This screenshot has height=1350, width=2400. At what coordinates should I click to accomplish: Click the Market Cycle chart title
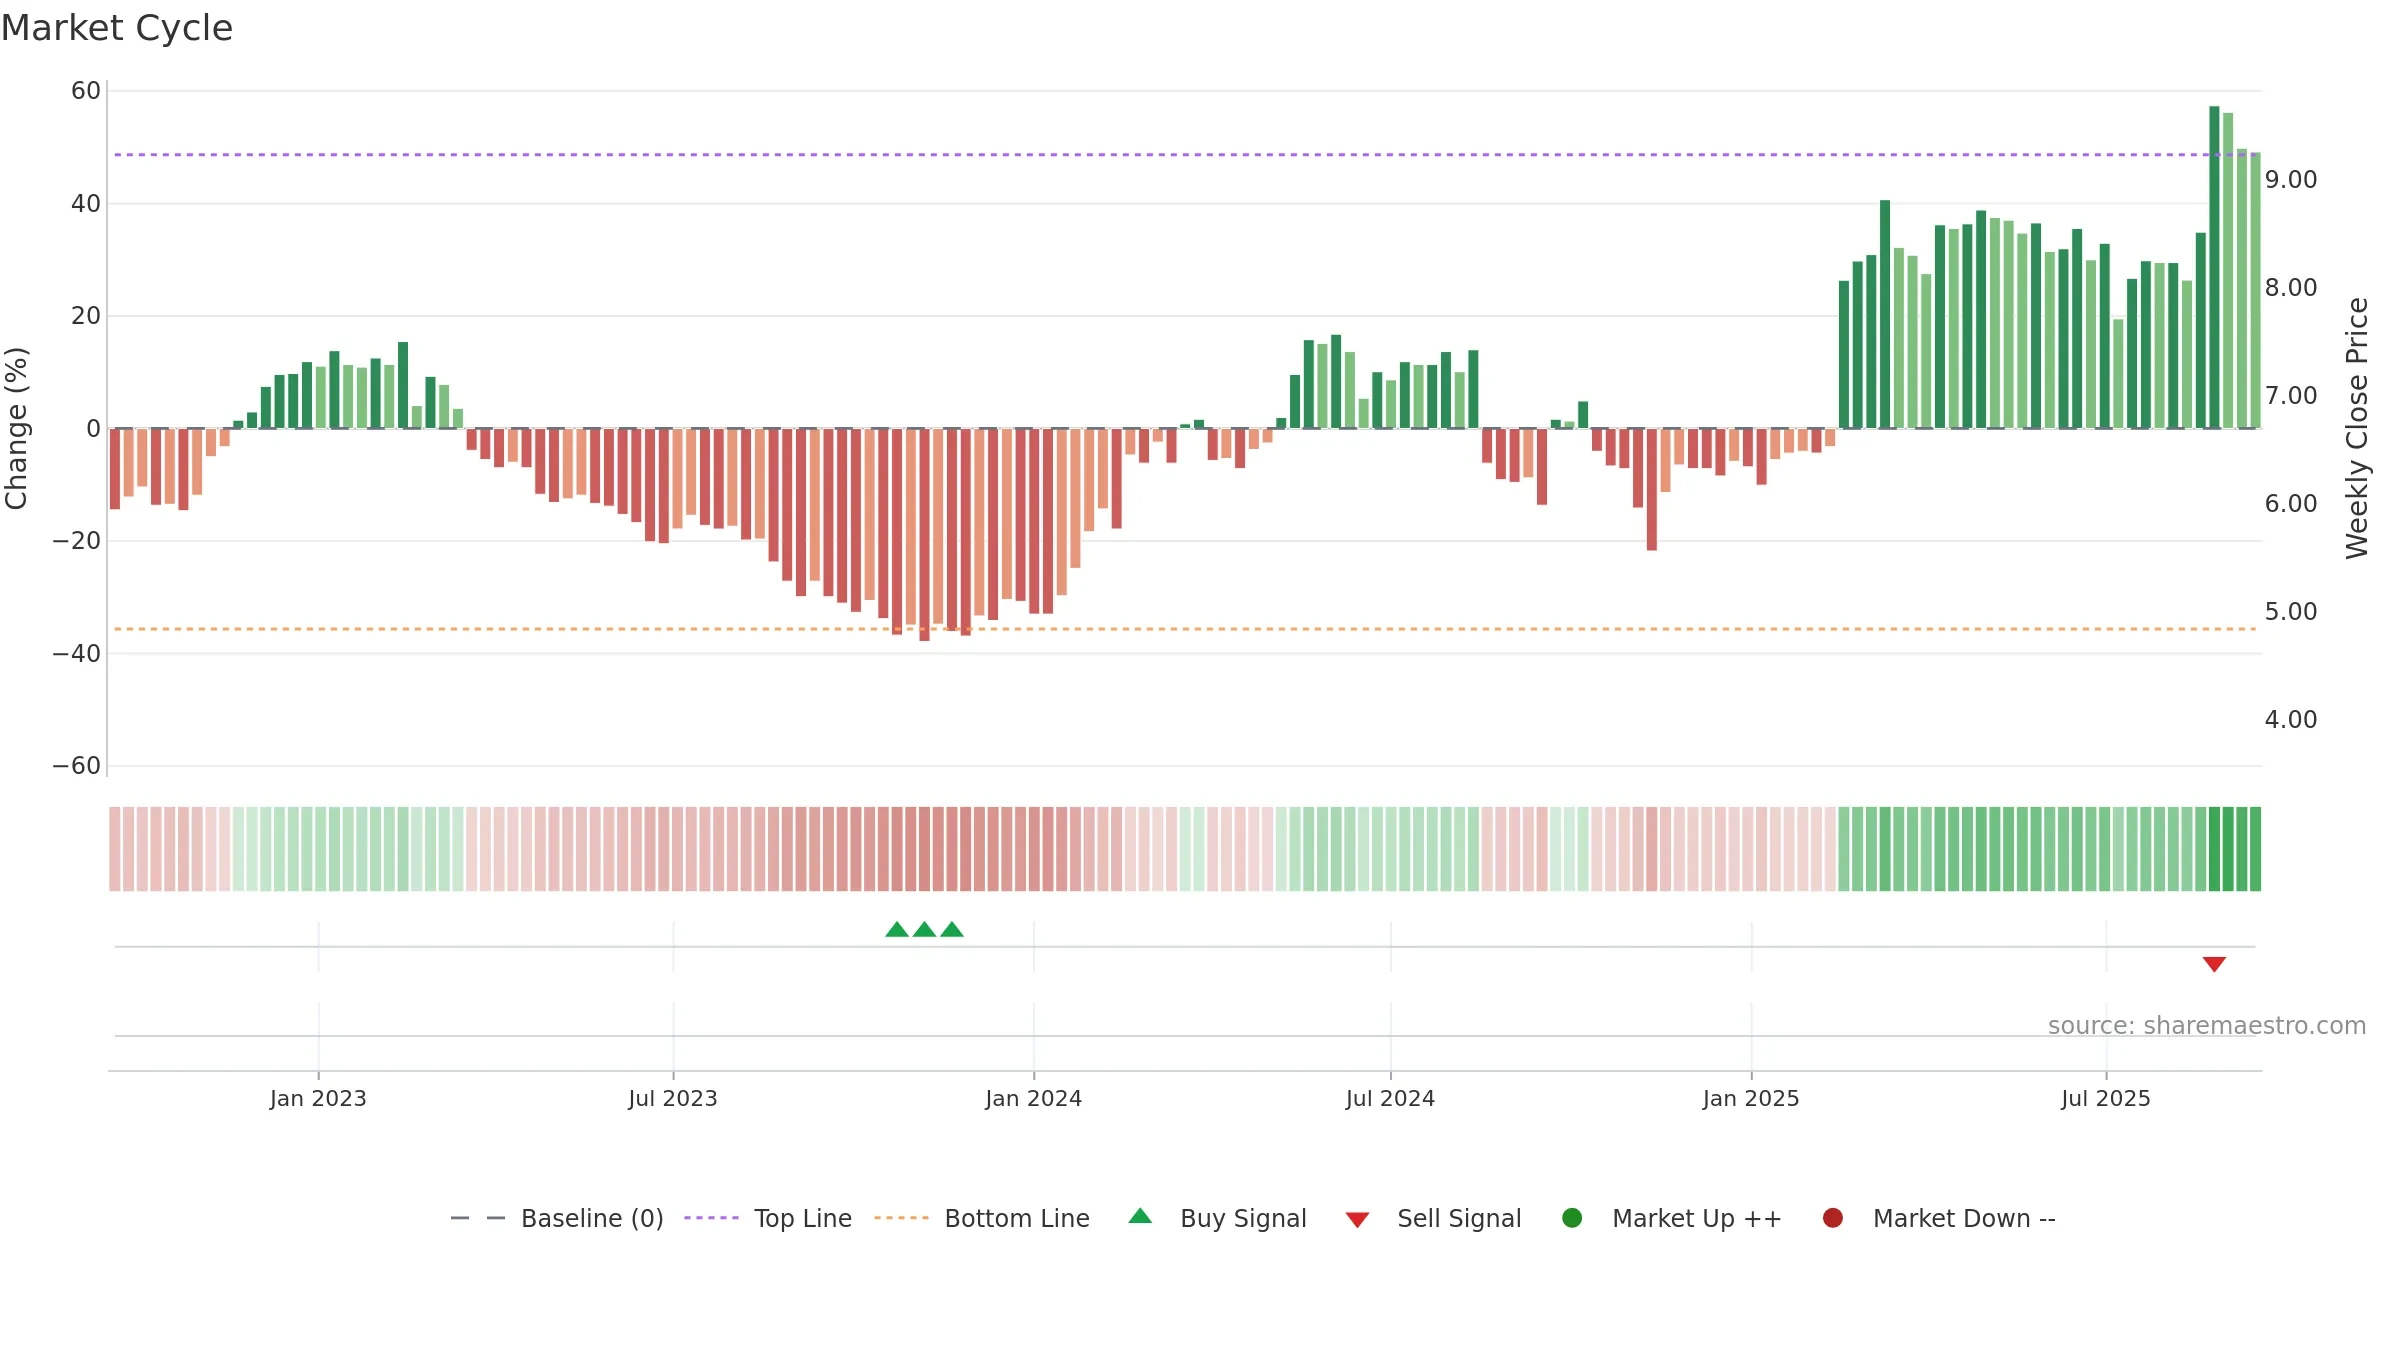tap(117, 28)
